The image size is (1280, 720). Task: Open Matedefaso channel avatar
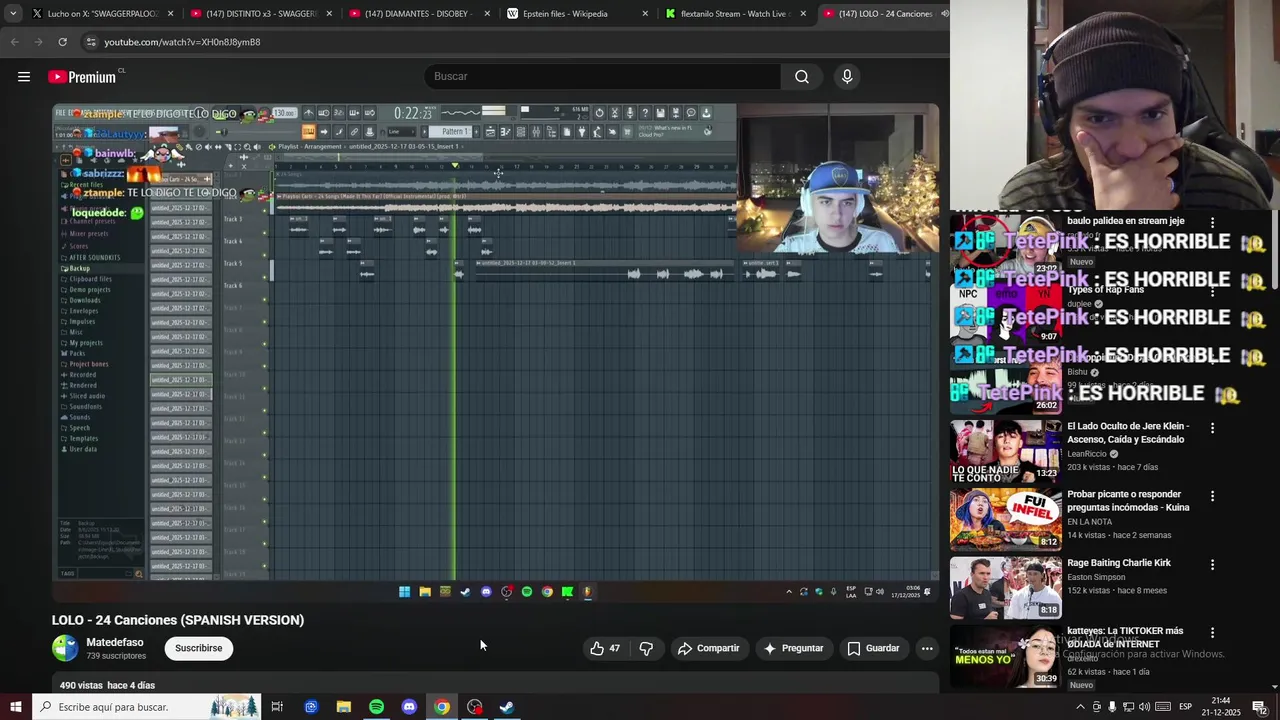pyautogui.click(x=65, y=648)
